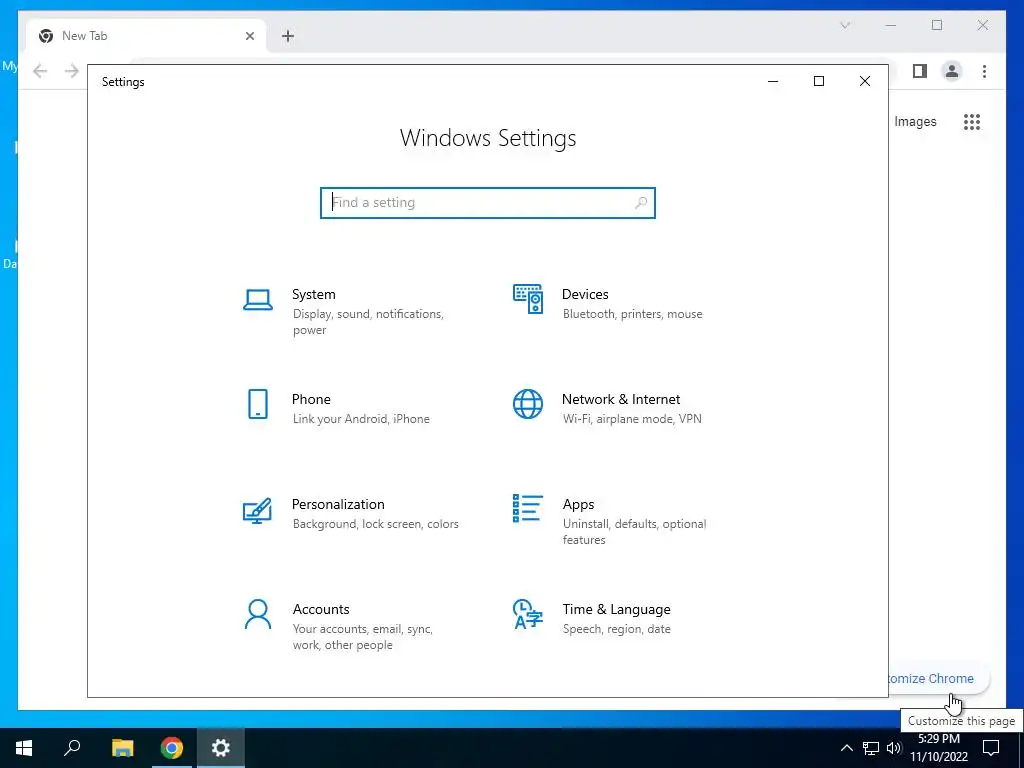Click "Background, lock screen, colors" text
Viewport: 1024px width, 768px height.
(x=376, y=524)
